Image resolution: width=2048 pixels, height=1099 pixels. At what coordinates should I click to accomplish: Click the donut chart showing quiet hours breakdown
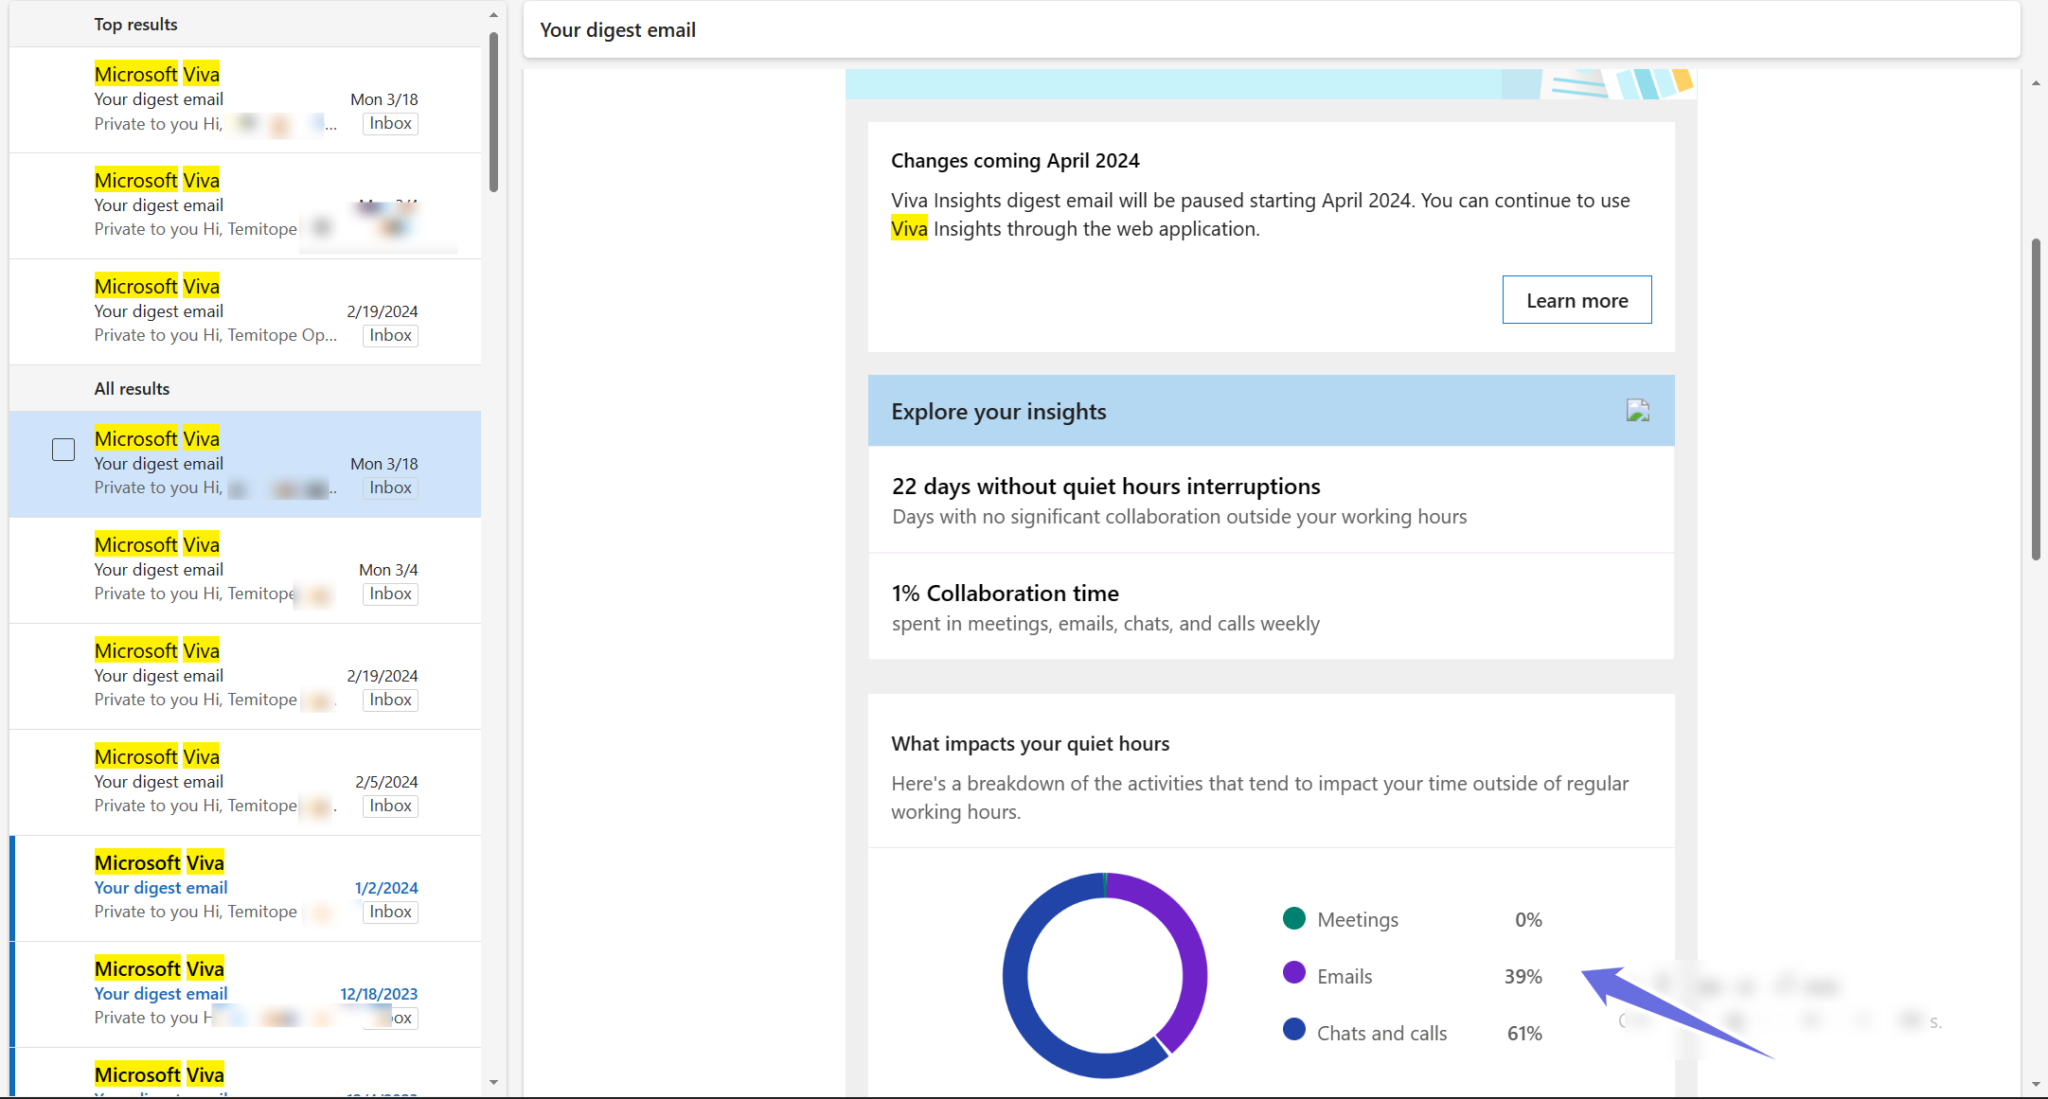[1104, 977]
